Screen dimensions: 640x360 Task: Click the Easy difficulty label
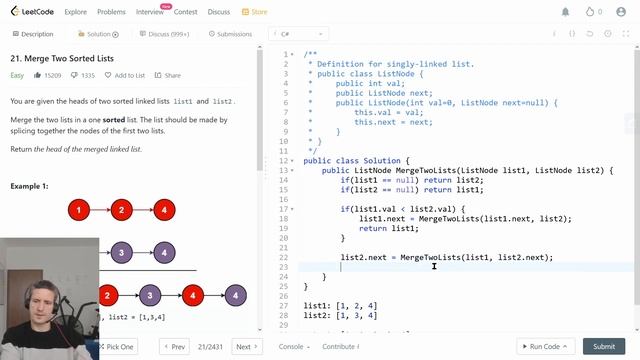pyautogui.click(x=17, y=75)
